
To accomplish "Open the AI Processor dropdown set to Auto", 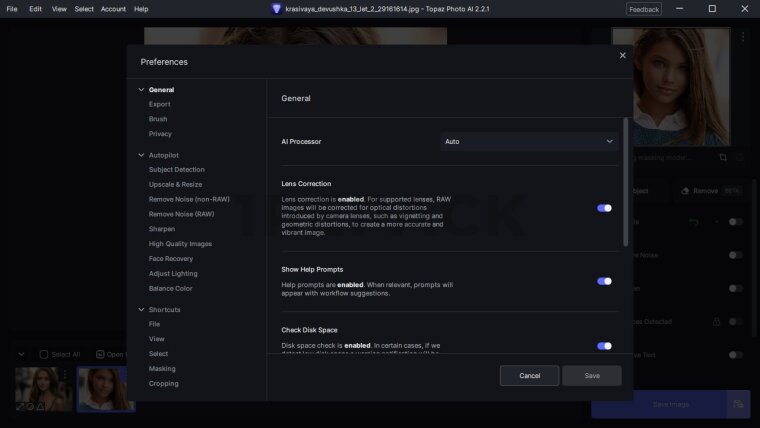I will (x=529, y=142).
